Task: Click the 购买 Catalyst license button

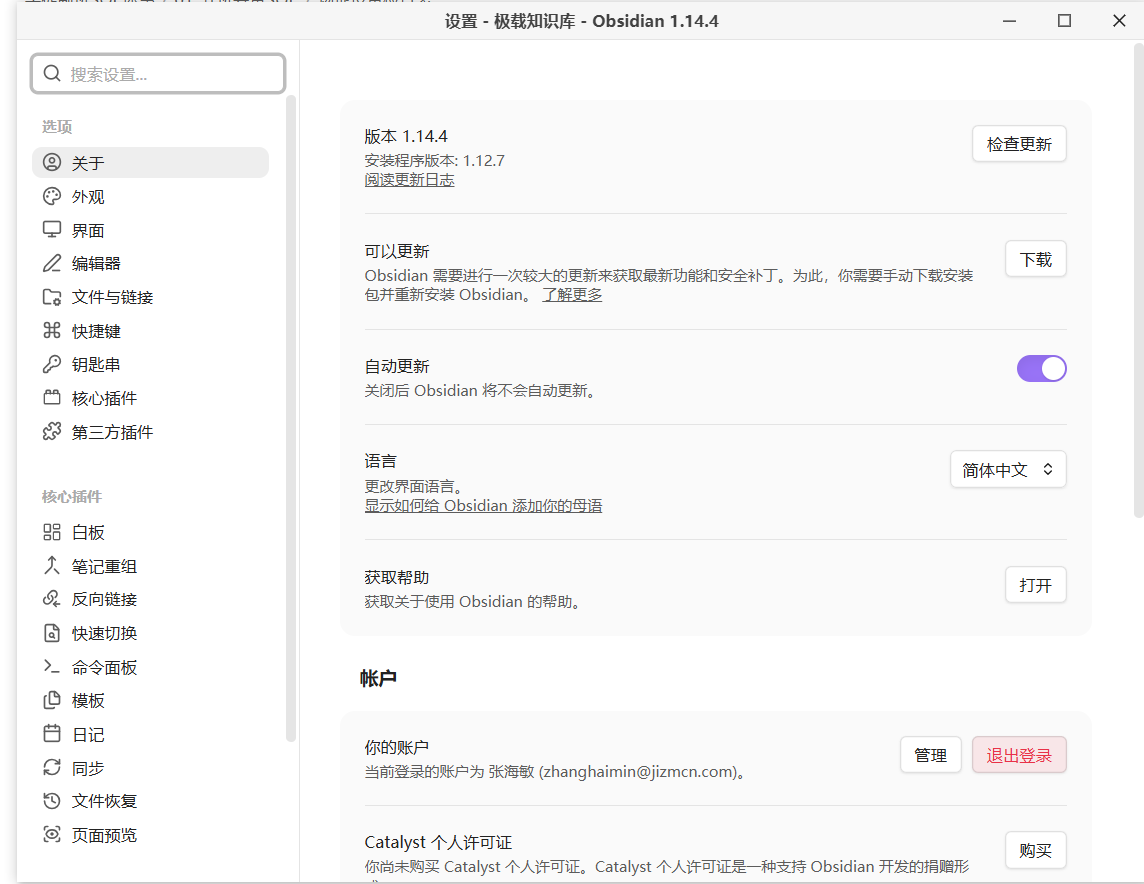Action: 1035,850
